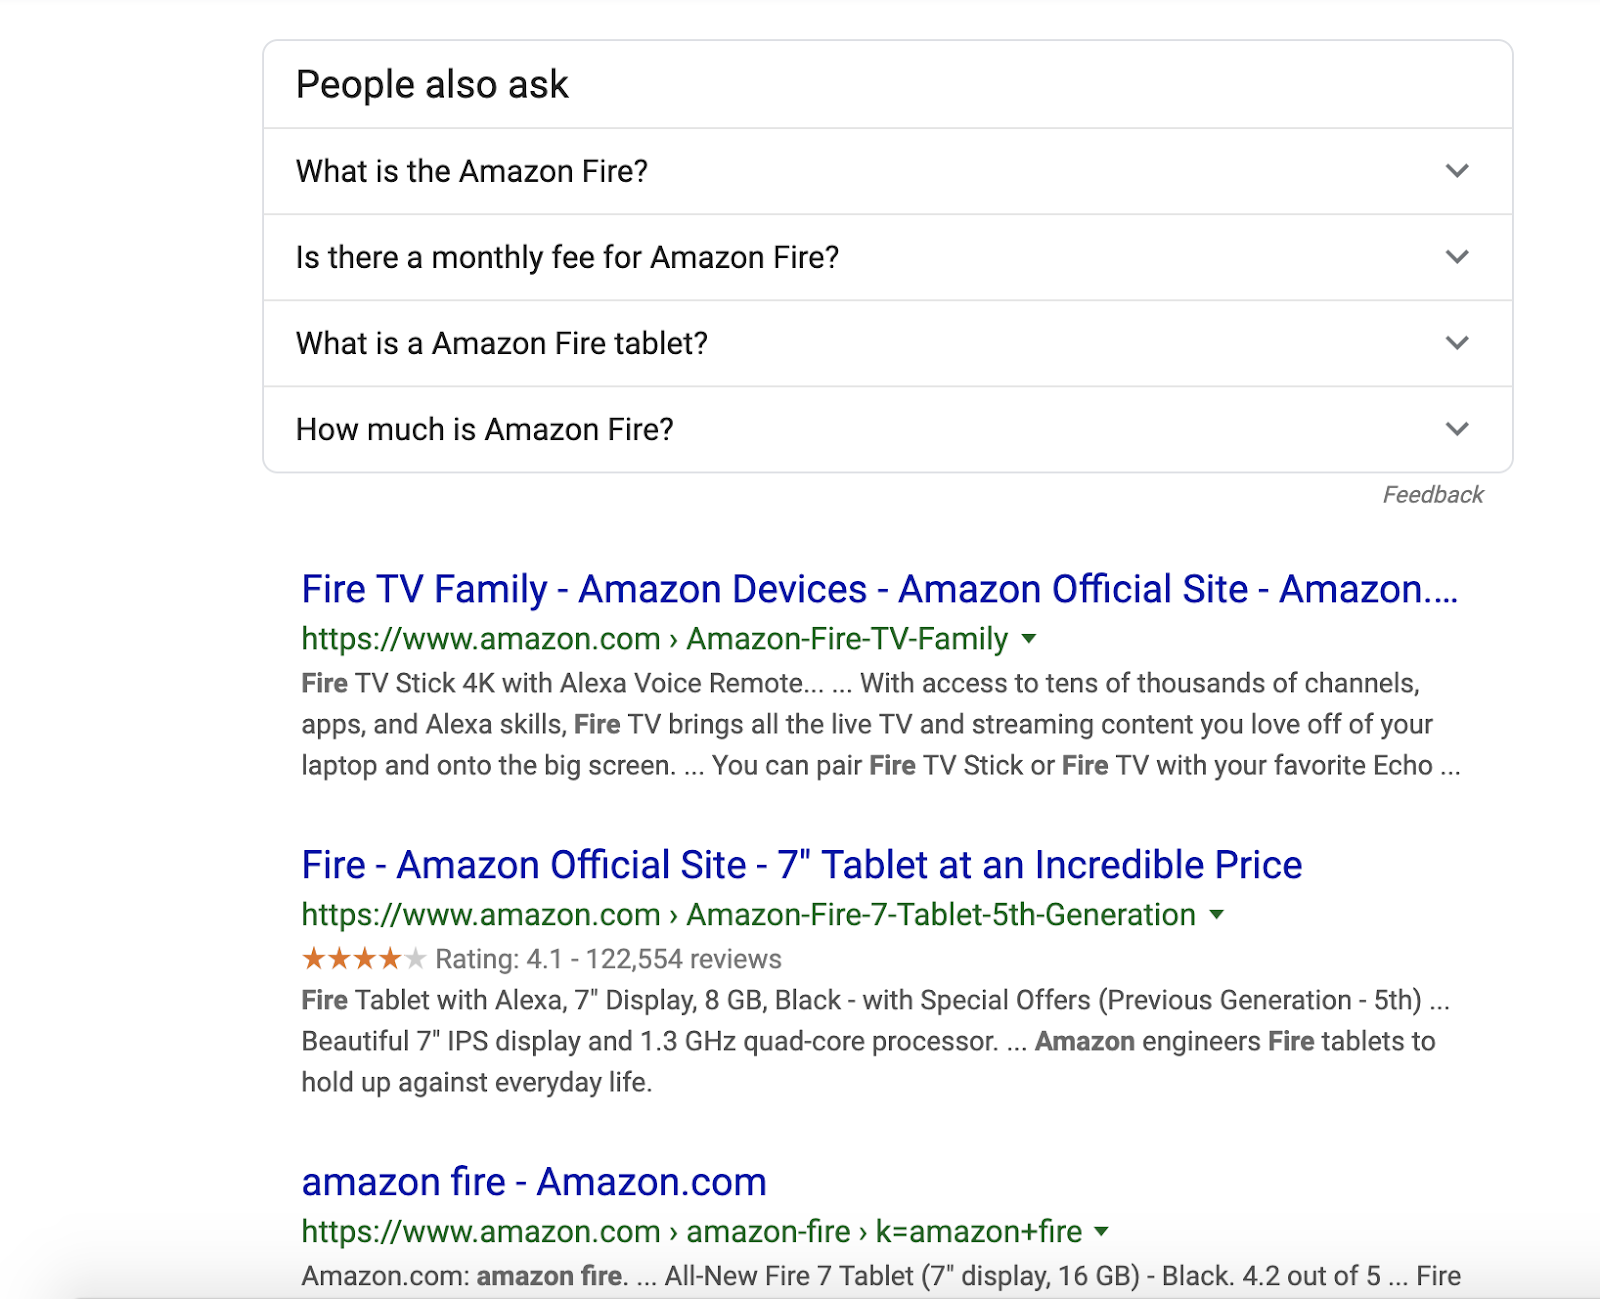Open dropdown arrow beside Fire TV Family URL
This screenshot has width=1600, height=1299.
pyautogui.click(x=1028, y=639)
